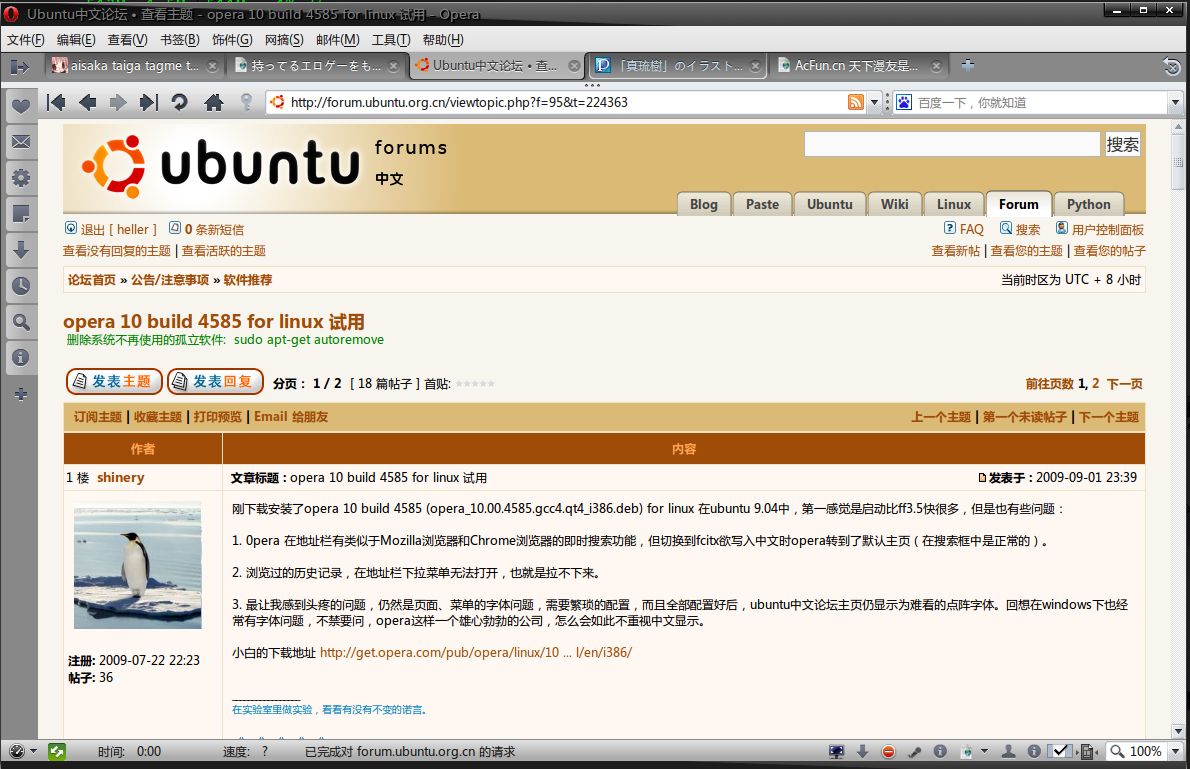Close the Ubuntu中文论坛 tab
Viewport: 1190px width, 769px height.
click(575, 66)
